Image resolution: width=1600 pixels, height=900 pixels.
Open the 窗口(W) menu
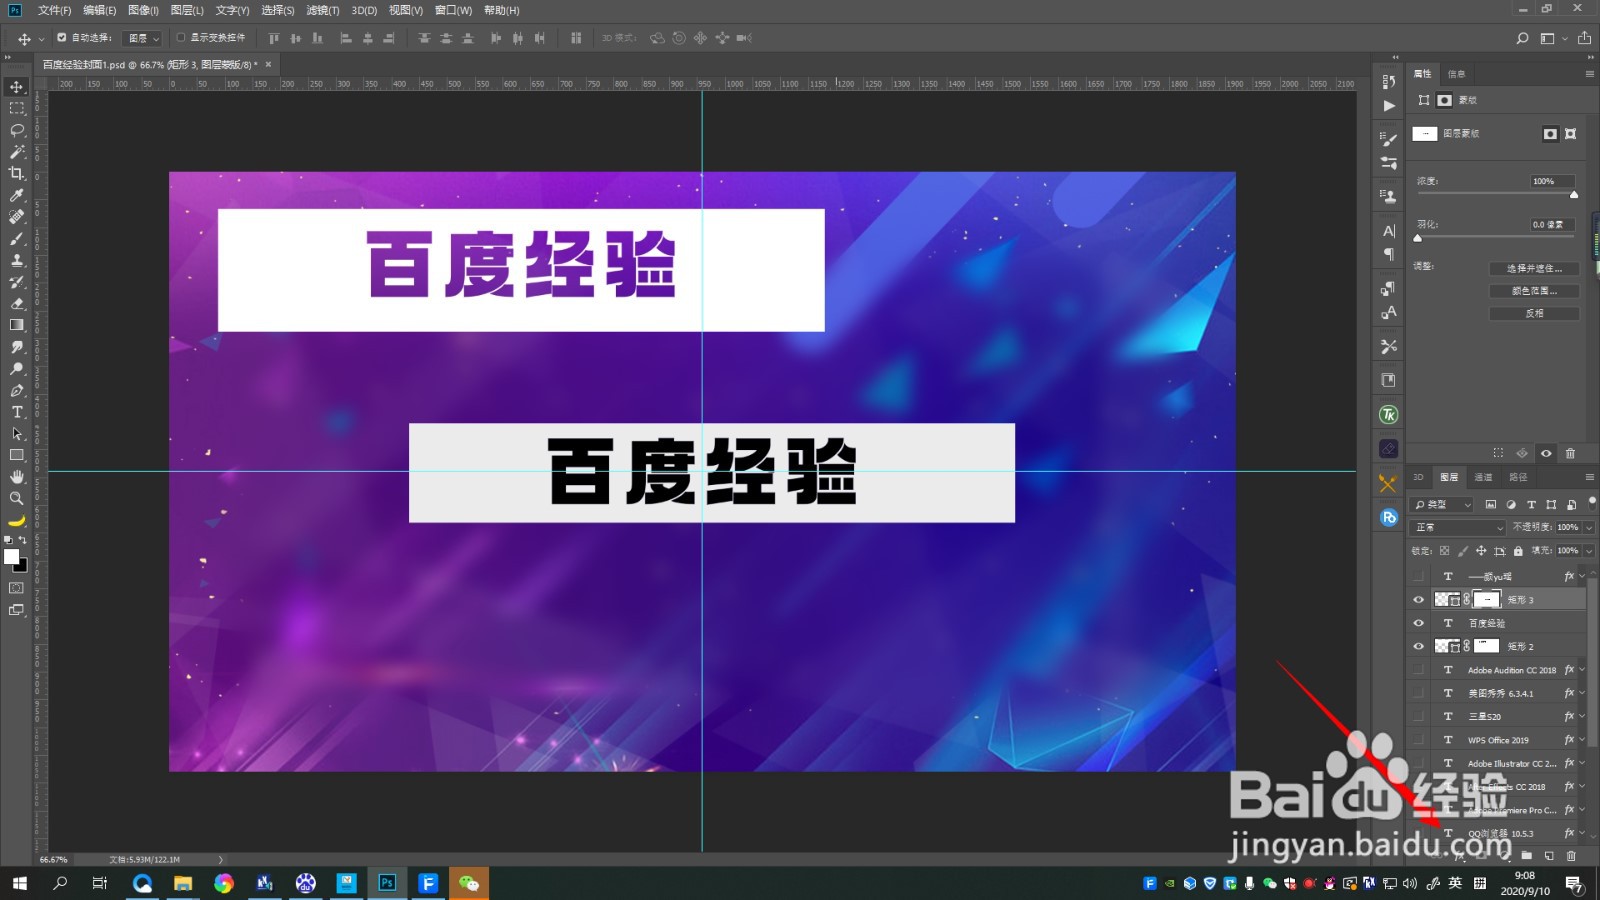(453, 10)
